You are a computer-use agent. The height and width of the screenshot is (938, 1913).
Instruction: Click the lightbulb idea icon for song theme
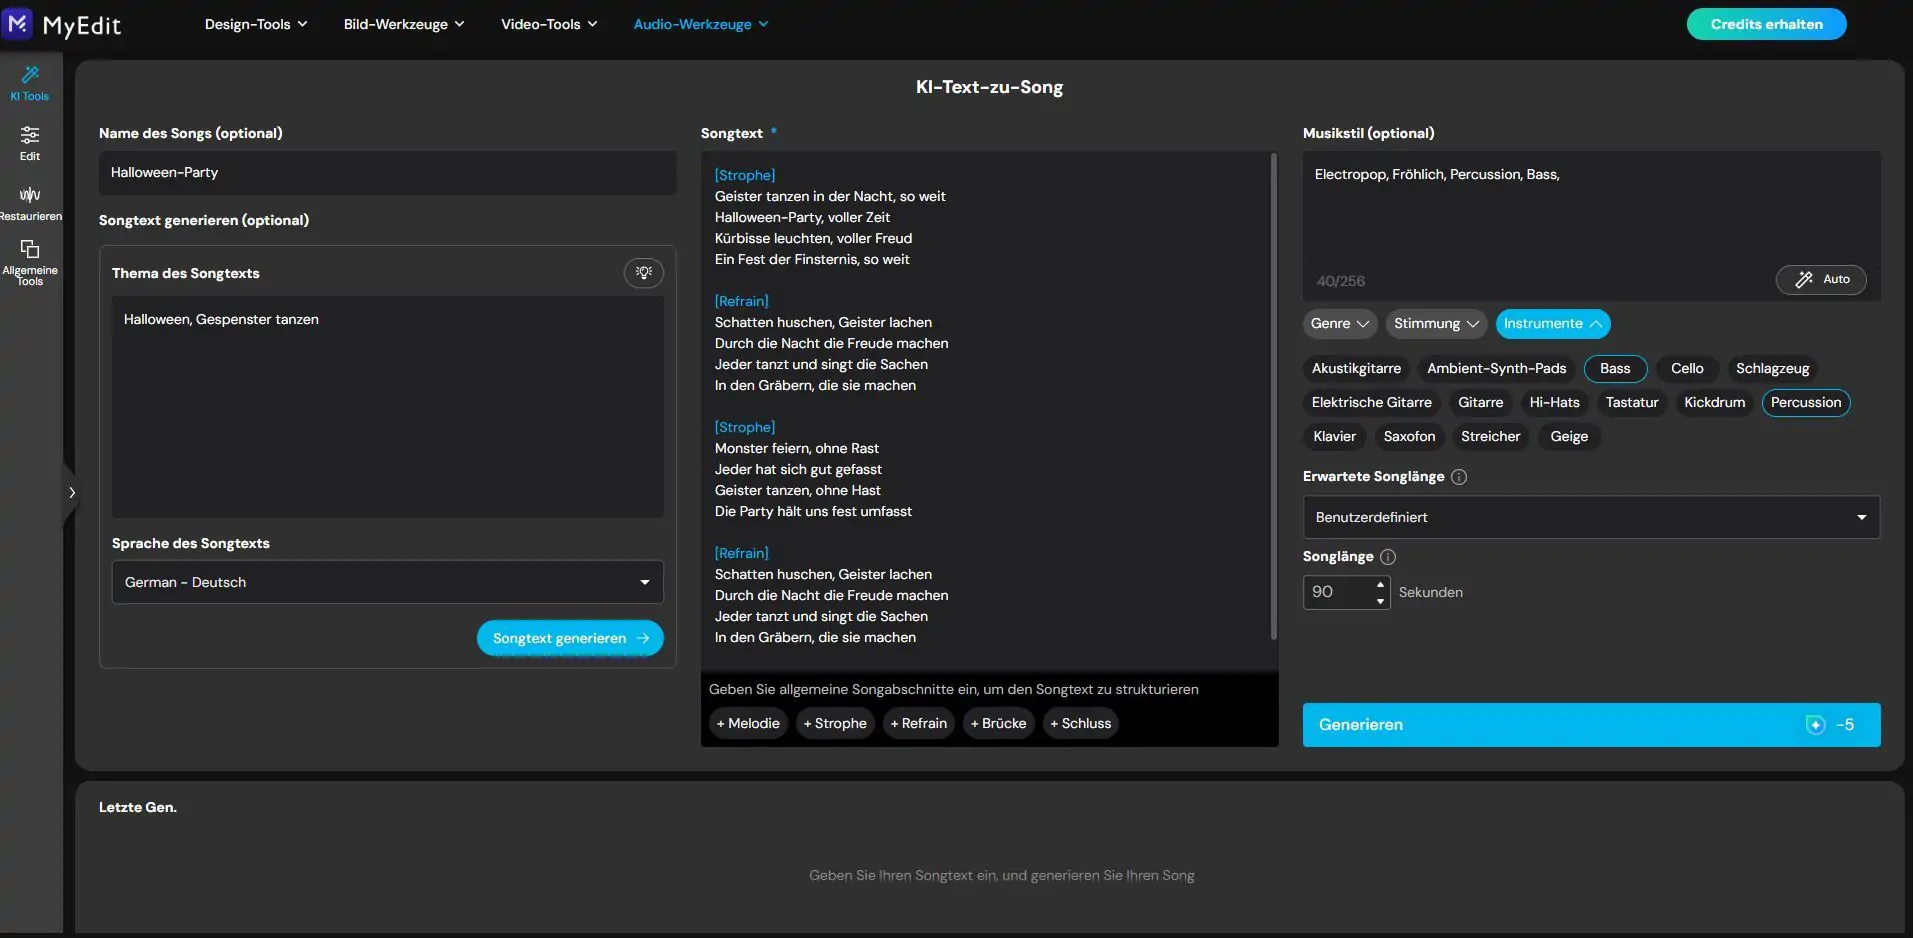tap(644, 272)
